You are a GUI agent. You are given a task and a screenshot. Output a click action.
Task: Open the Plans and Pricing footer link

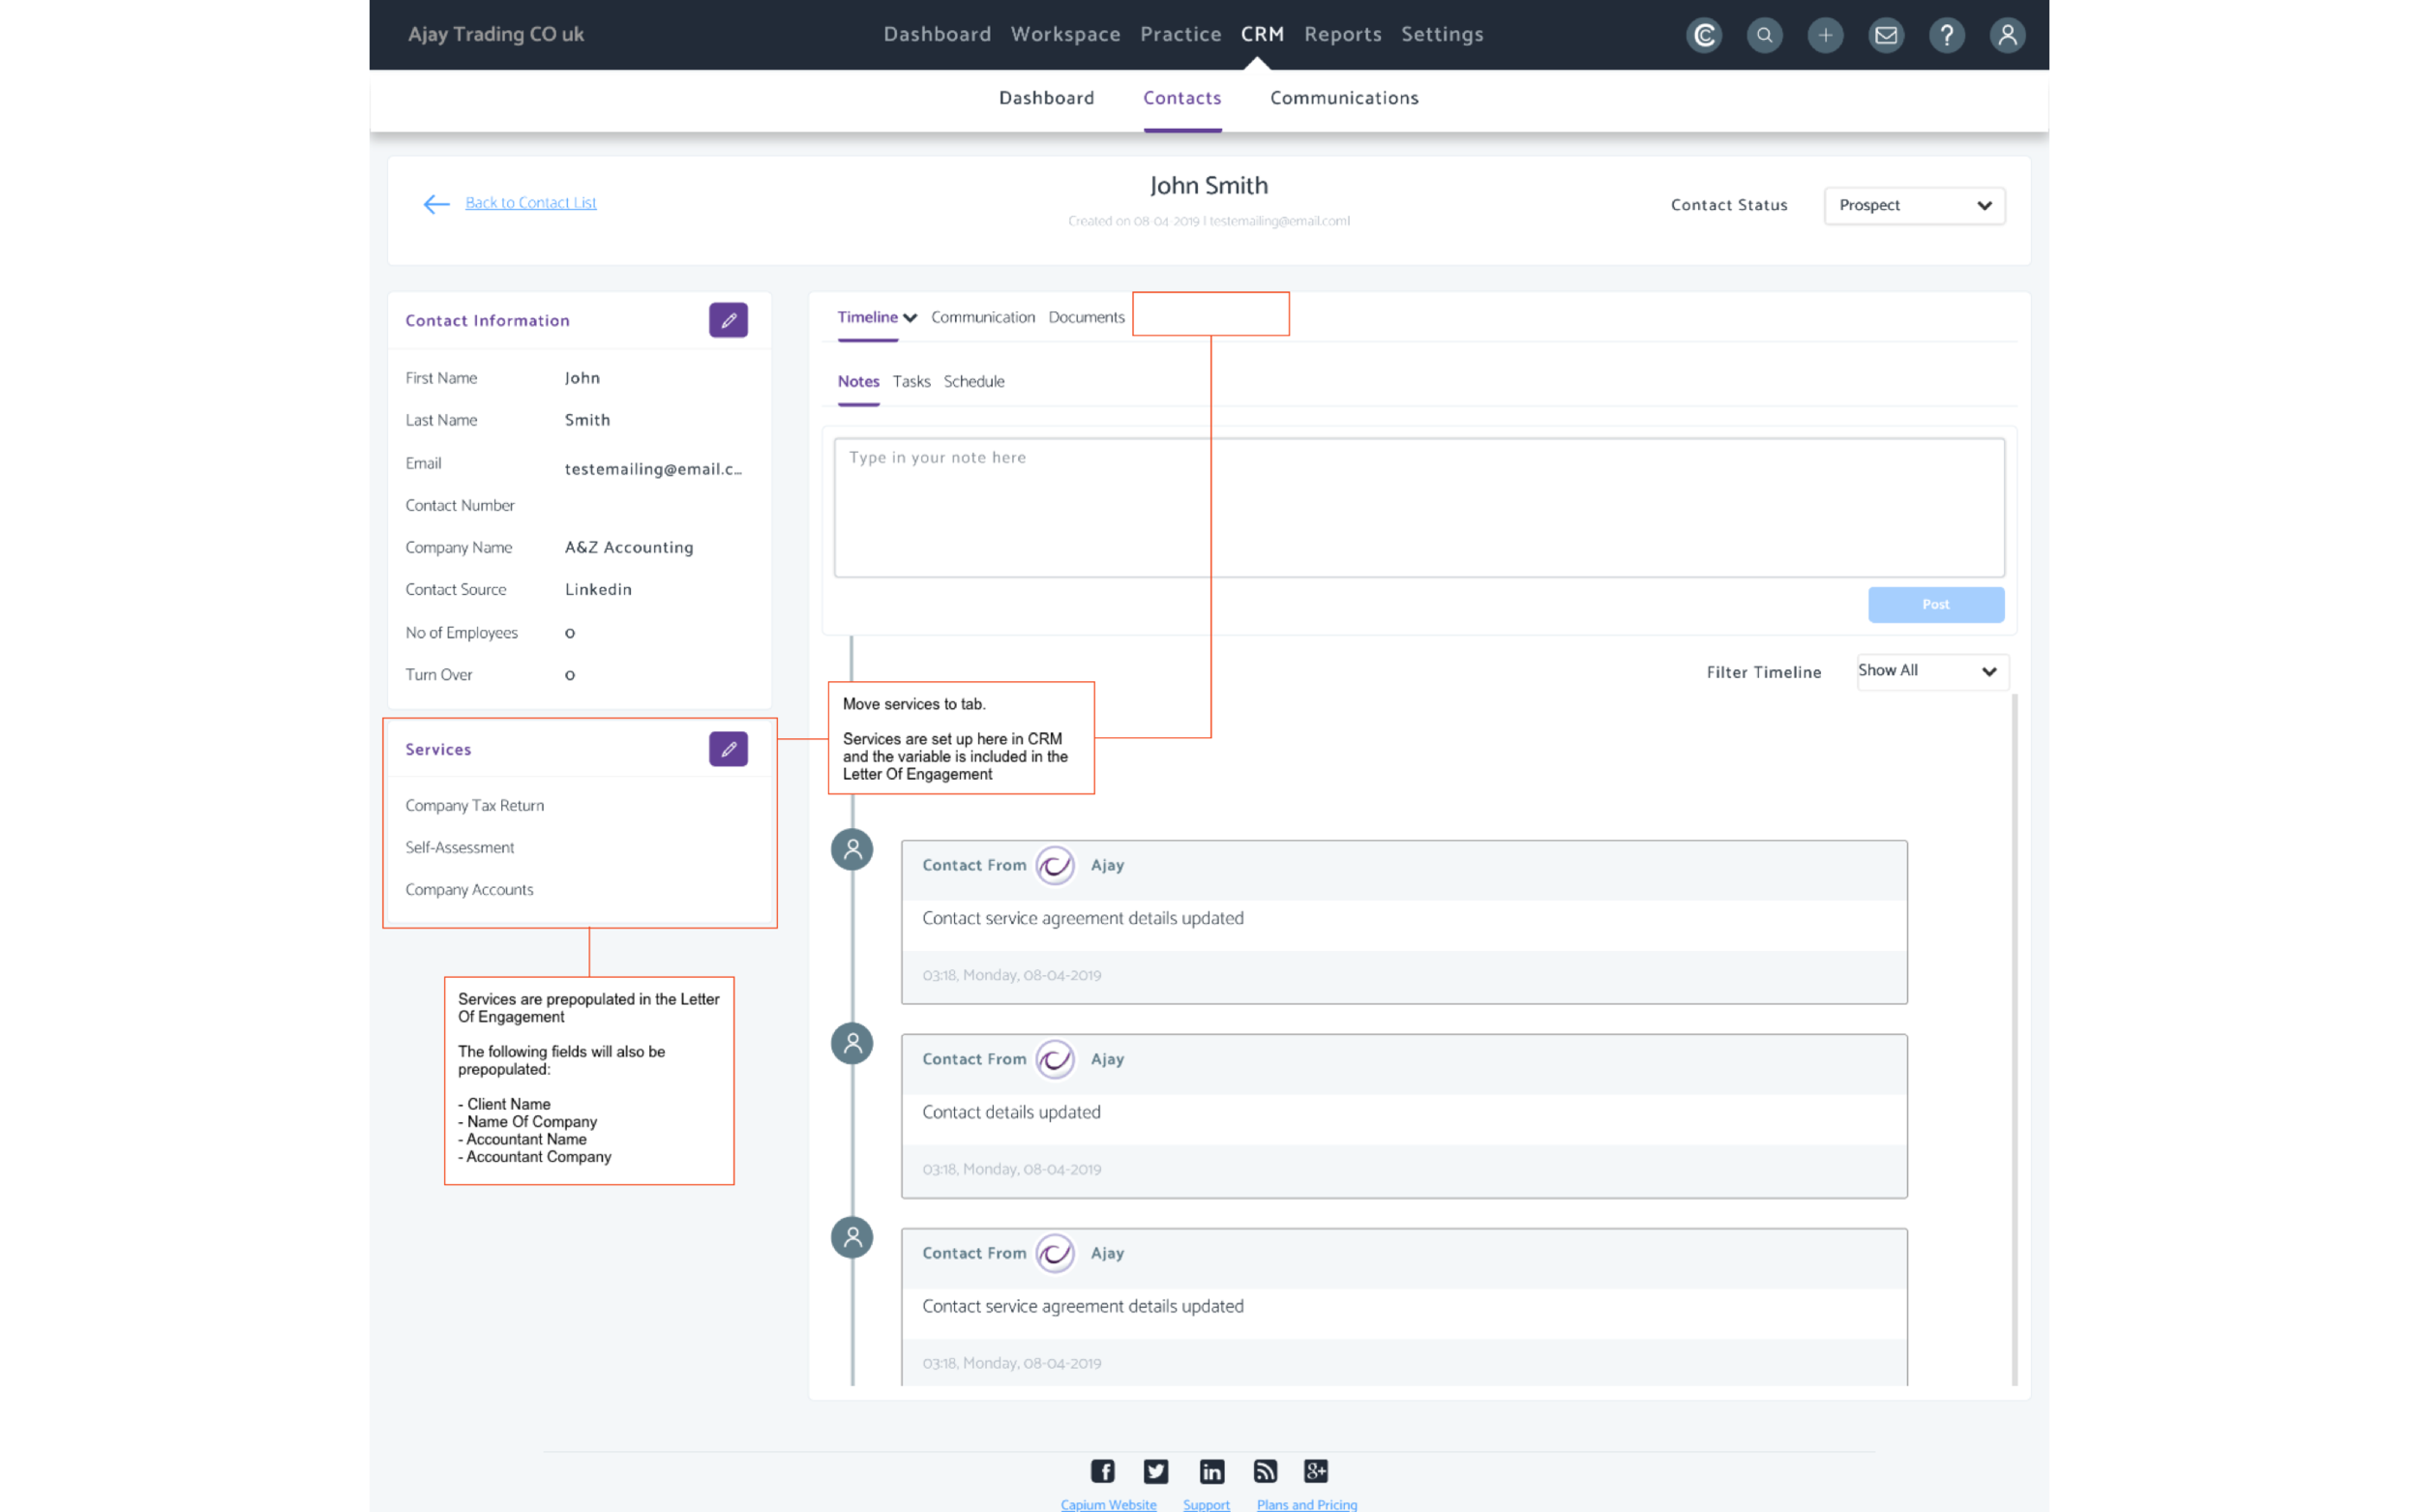[1306, 1504]
